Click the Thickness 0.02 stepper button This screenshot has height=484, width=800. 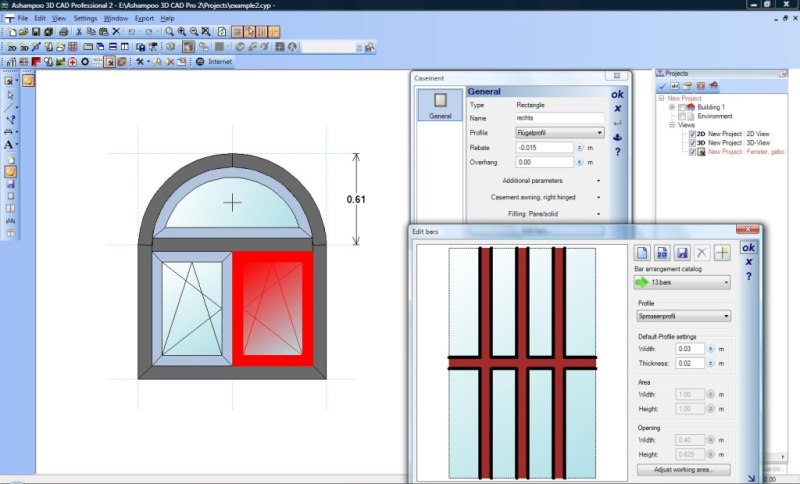pos(711,363)
